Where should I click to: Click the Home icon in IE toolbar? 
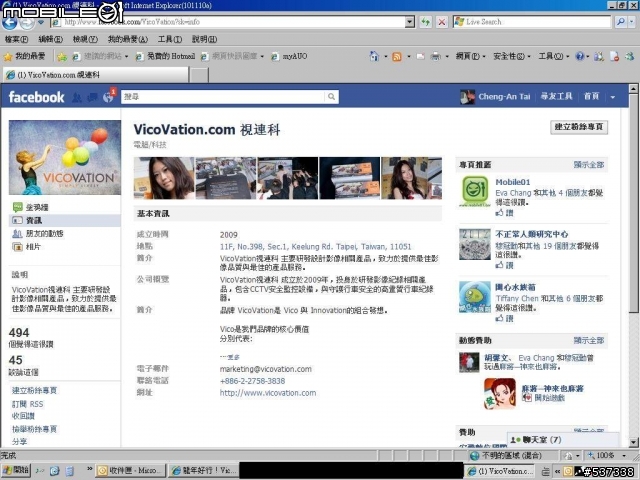(x=374, y=56)
